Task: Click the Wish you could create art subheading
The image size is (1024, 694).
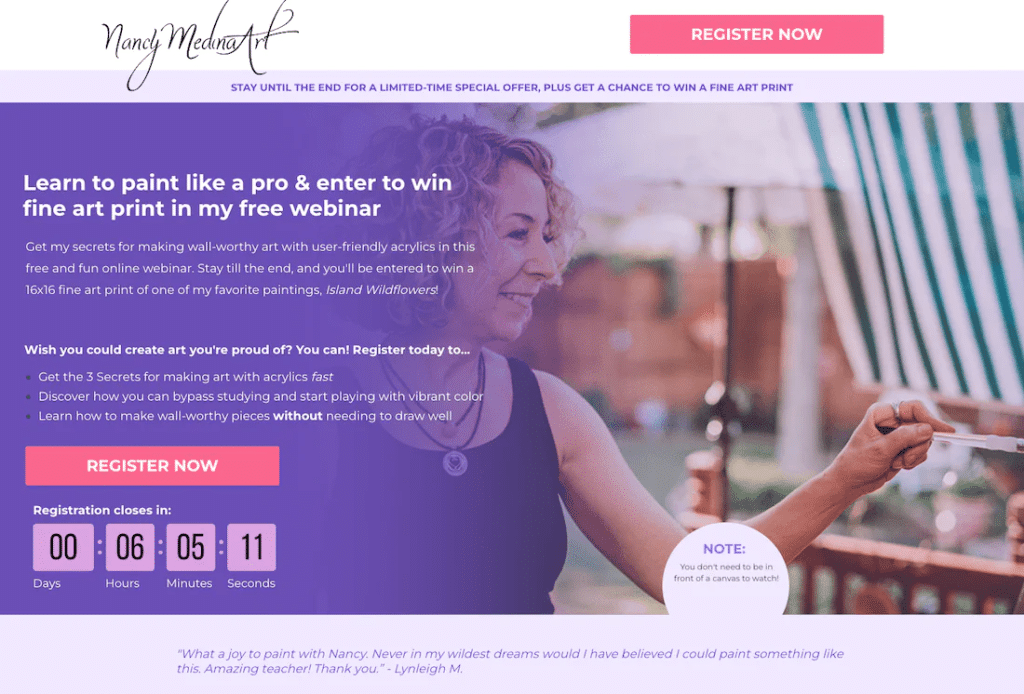Action: pyautogui.click(x=247, y=350)
